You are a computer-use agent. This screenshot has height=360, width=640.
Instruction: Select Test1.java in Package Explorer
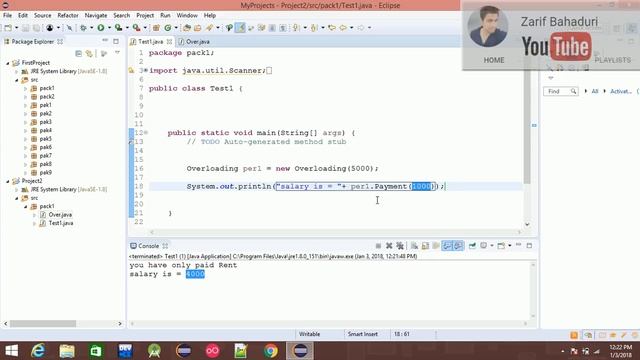point(61,223)
